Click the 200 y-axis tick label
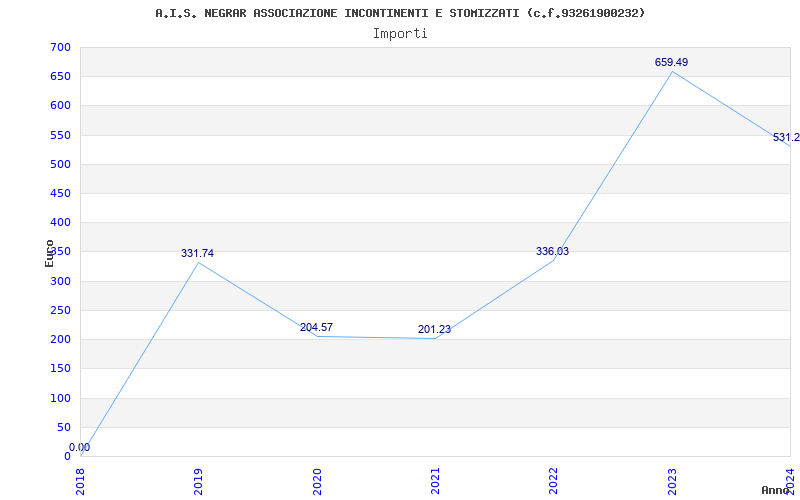Screen dimensions: 800x500 [x=60, y=339]
